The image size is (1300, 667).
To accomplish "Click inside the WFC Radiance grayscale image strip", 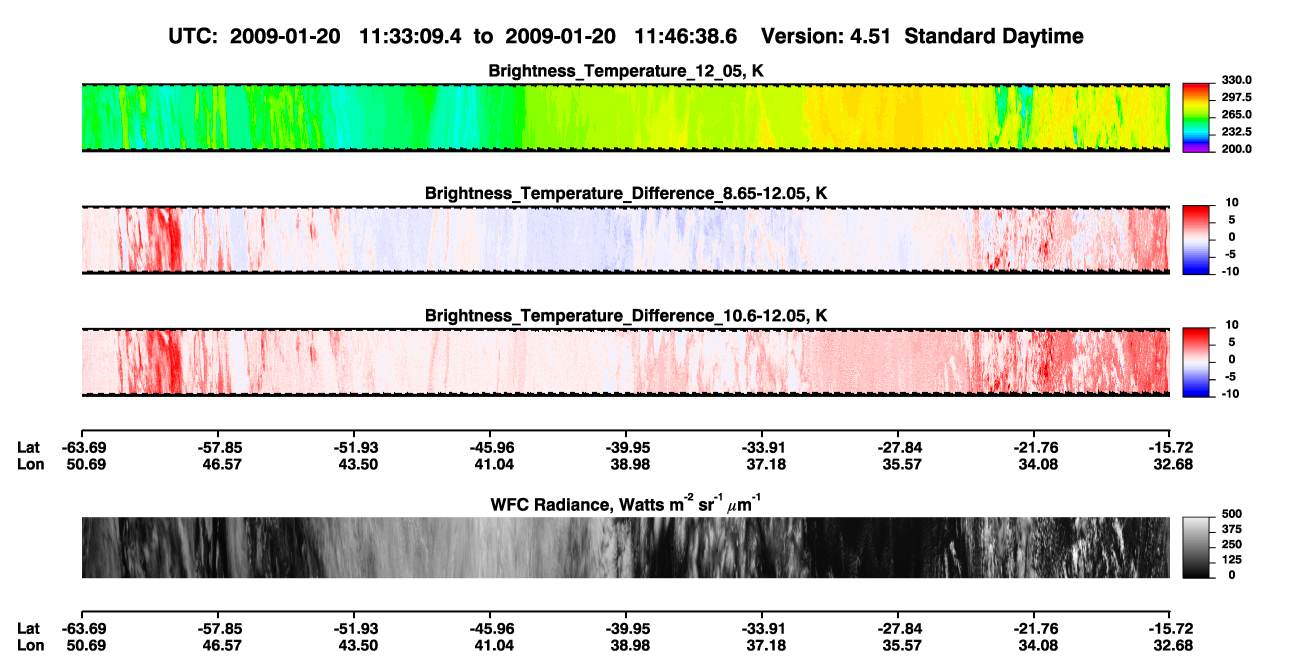I will (x=625, y=547).
